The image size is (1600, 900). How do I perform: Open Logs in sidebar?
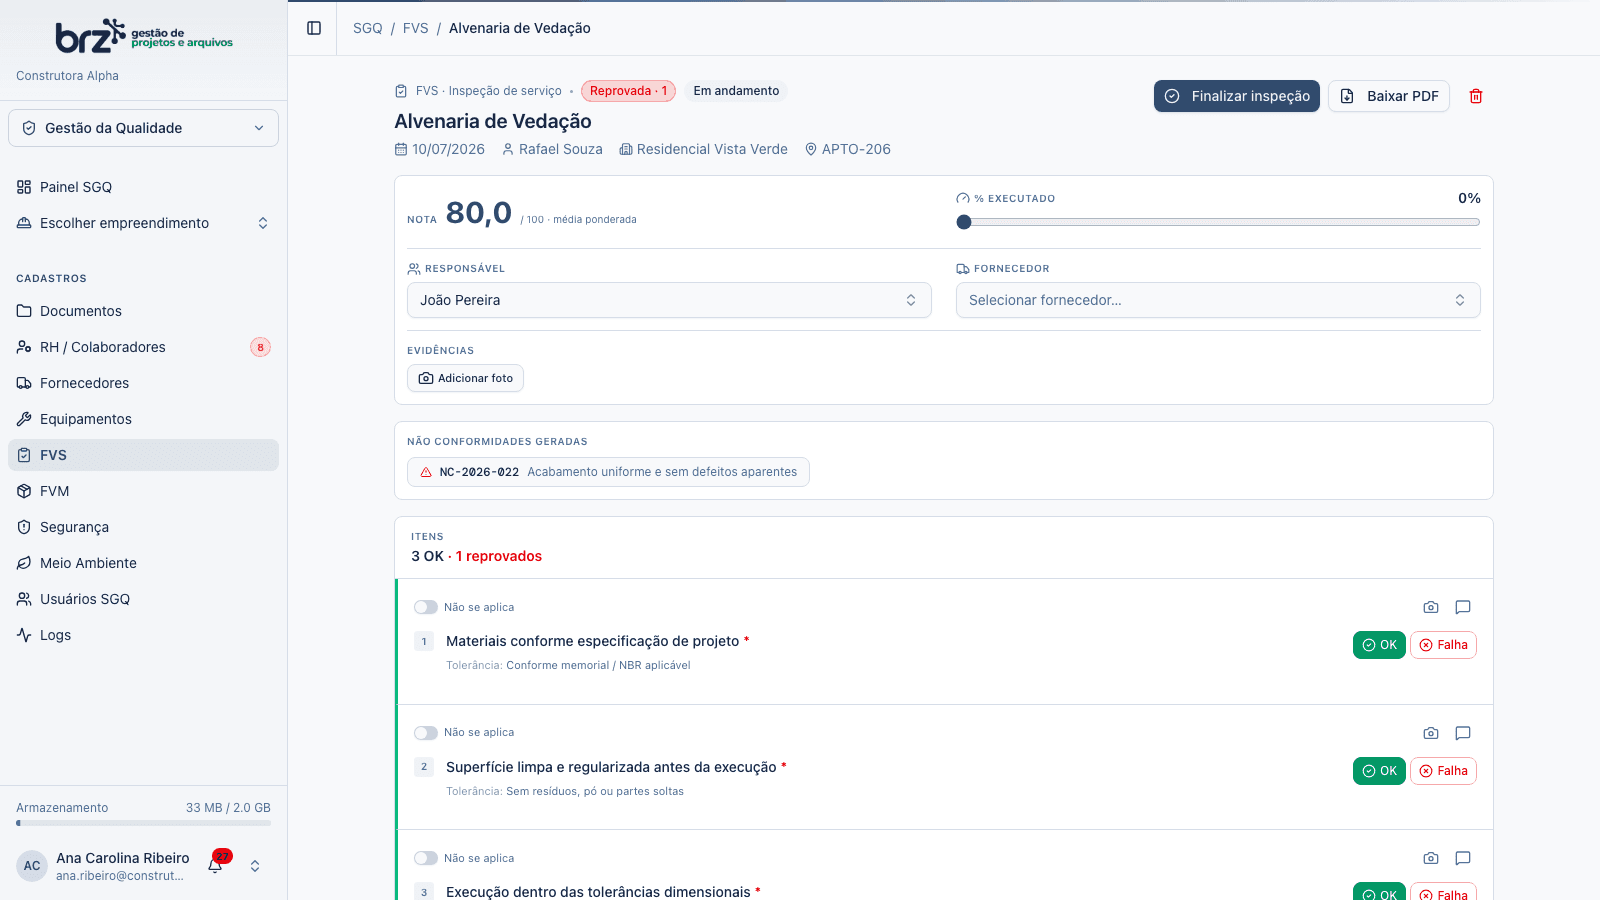pyautogui.click(x=143, y=635)
